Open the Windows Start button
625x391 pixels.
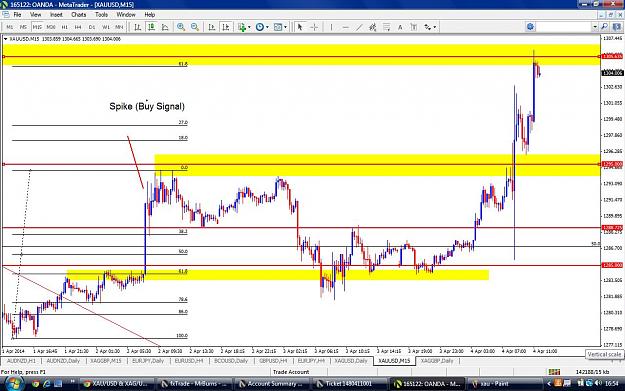coord(14,383)
